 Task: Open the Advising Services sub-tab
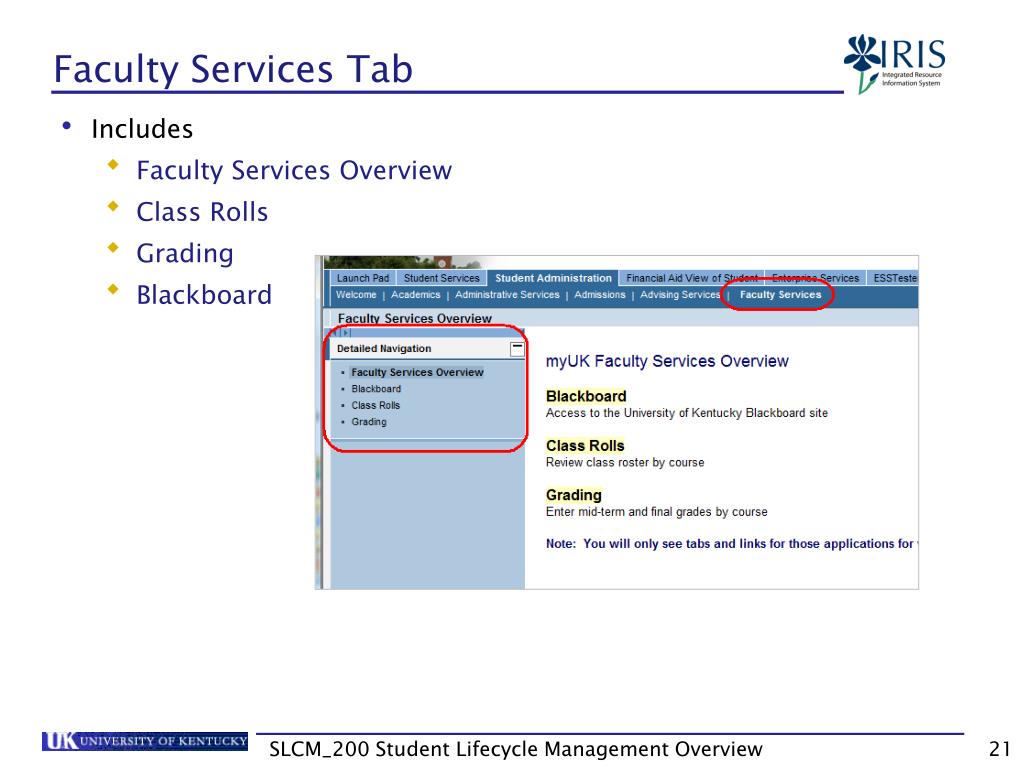pyautogui.click(x=680, y=295)
